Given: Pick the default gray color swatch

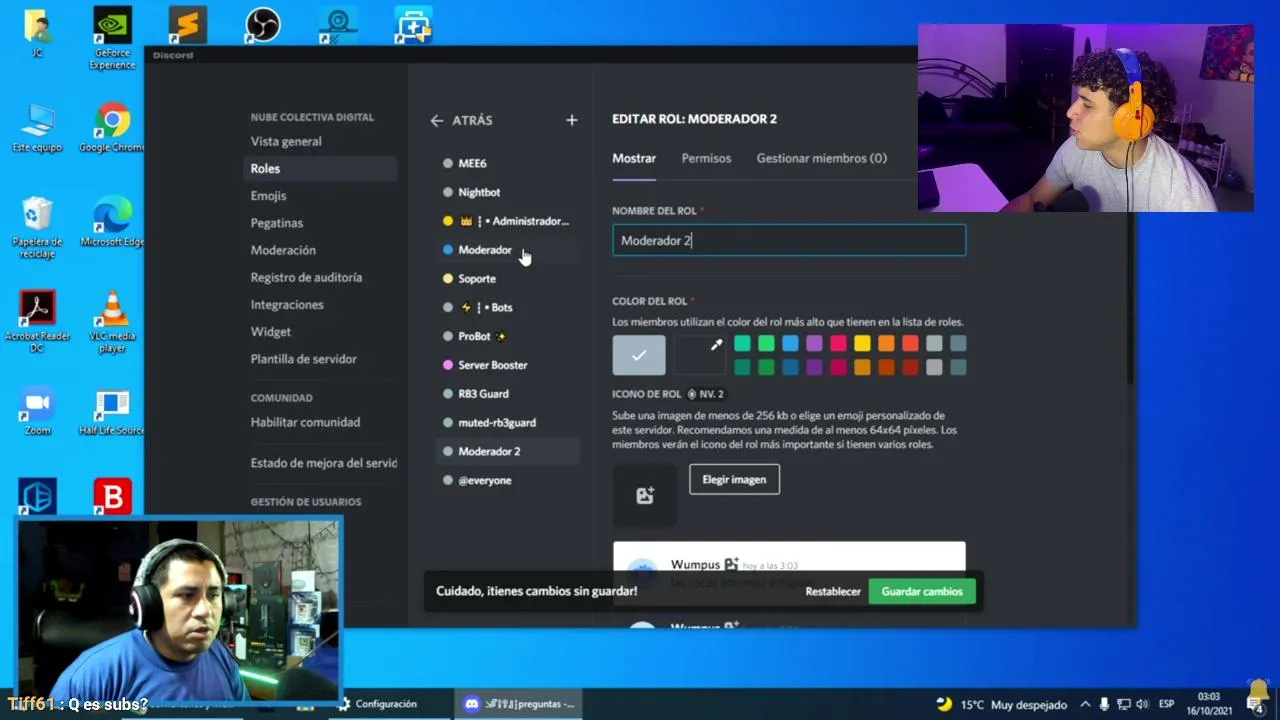Looking at the screenshot, I should click(x=639, y=355).
